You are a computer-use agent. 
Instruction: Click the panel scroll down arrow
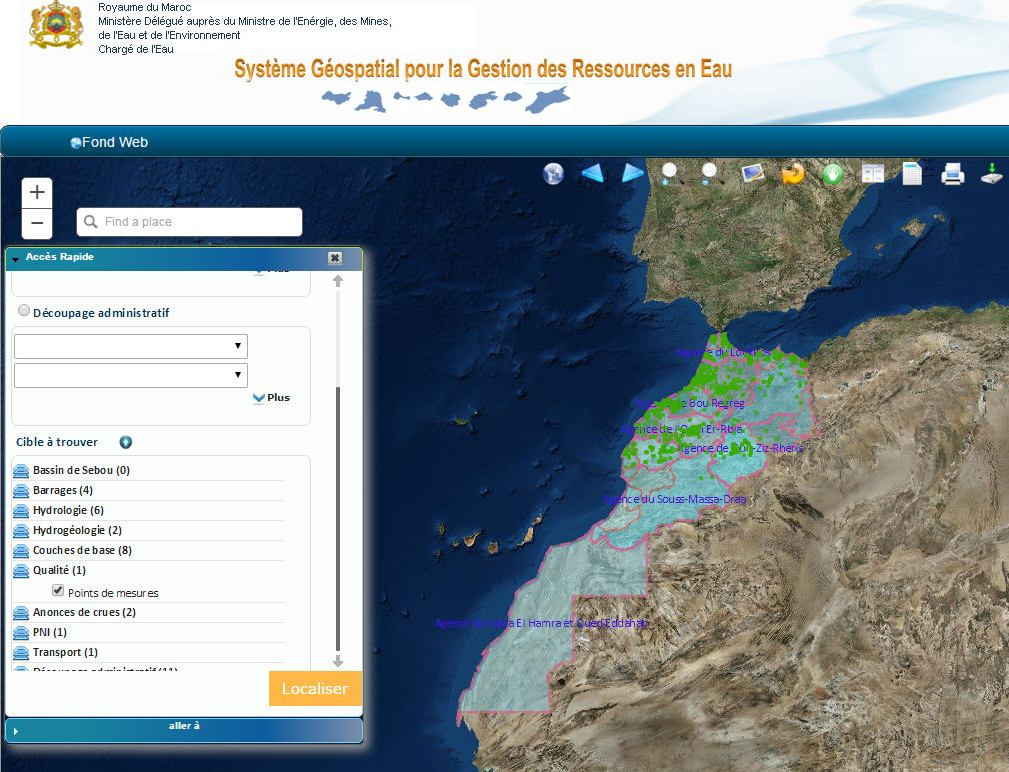338,661
